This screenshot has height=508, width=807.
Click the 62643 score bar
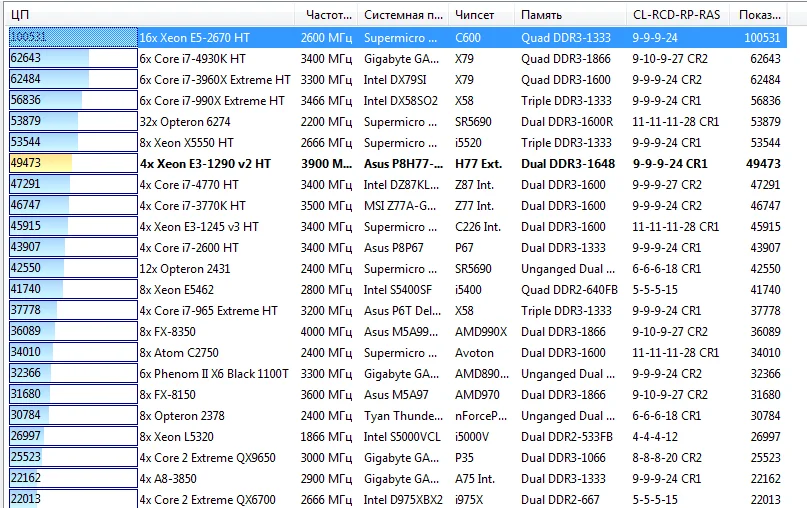coord(73,58)
